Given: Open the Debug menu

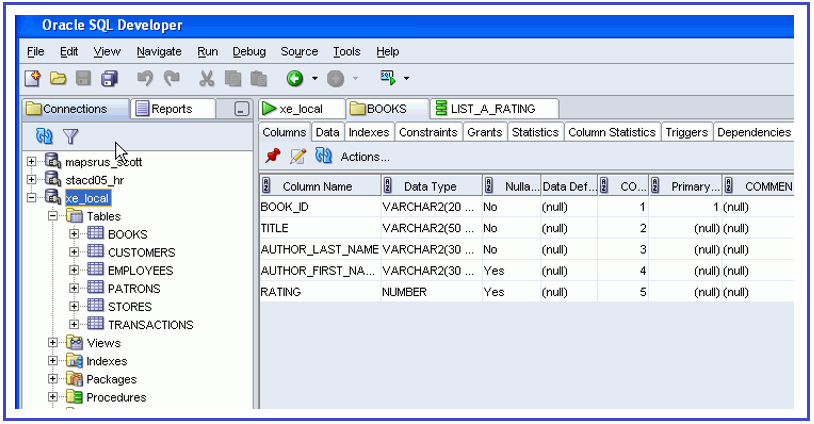Looking at the screenshot, I should click(x=249, y=51).
